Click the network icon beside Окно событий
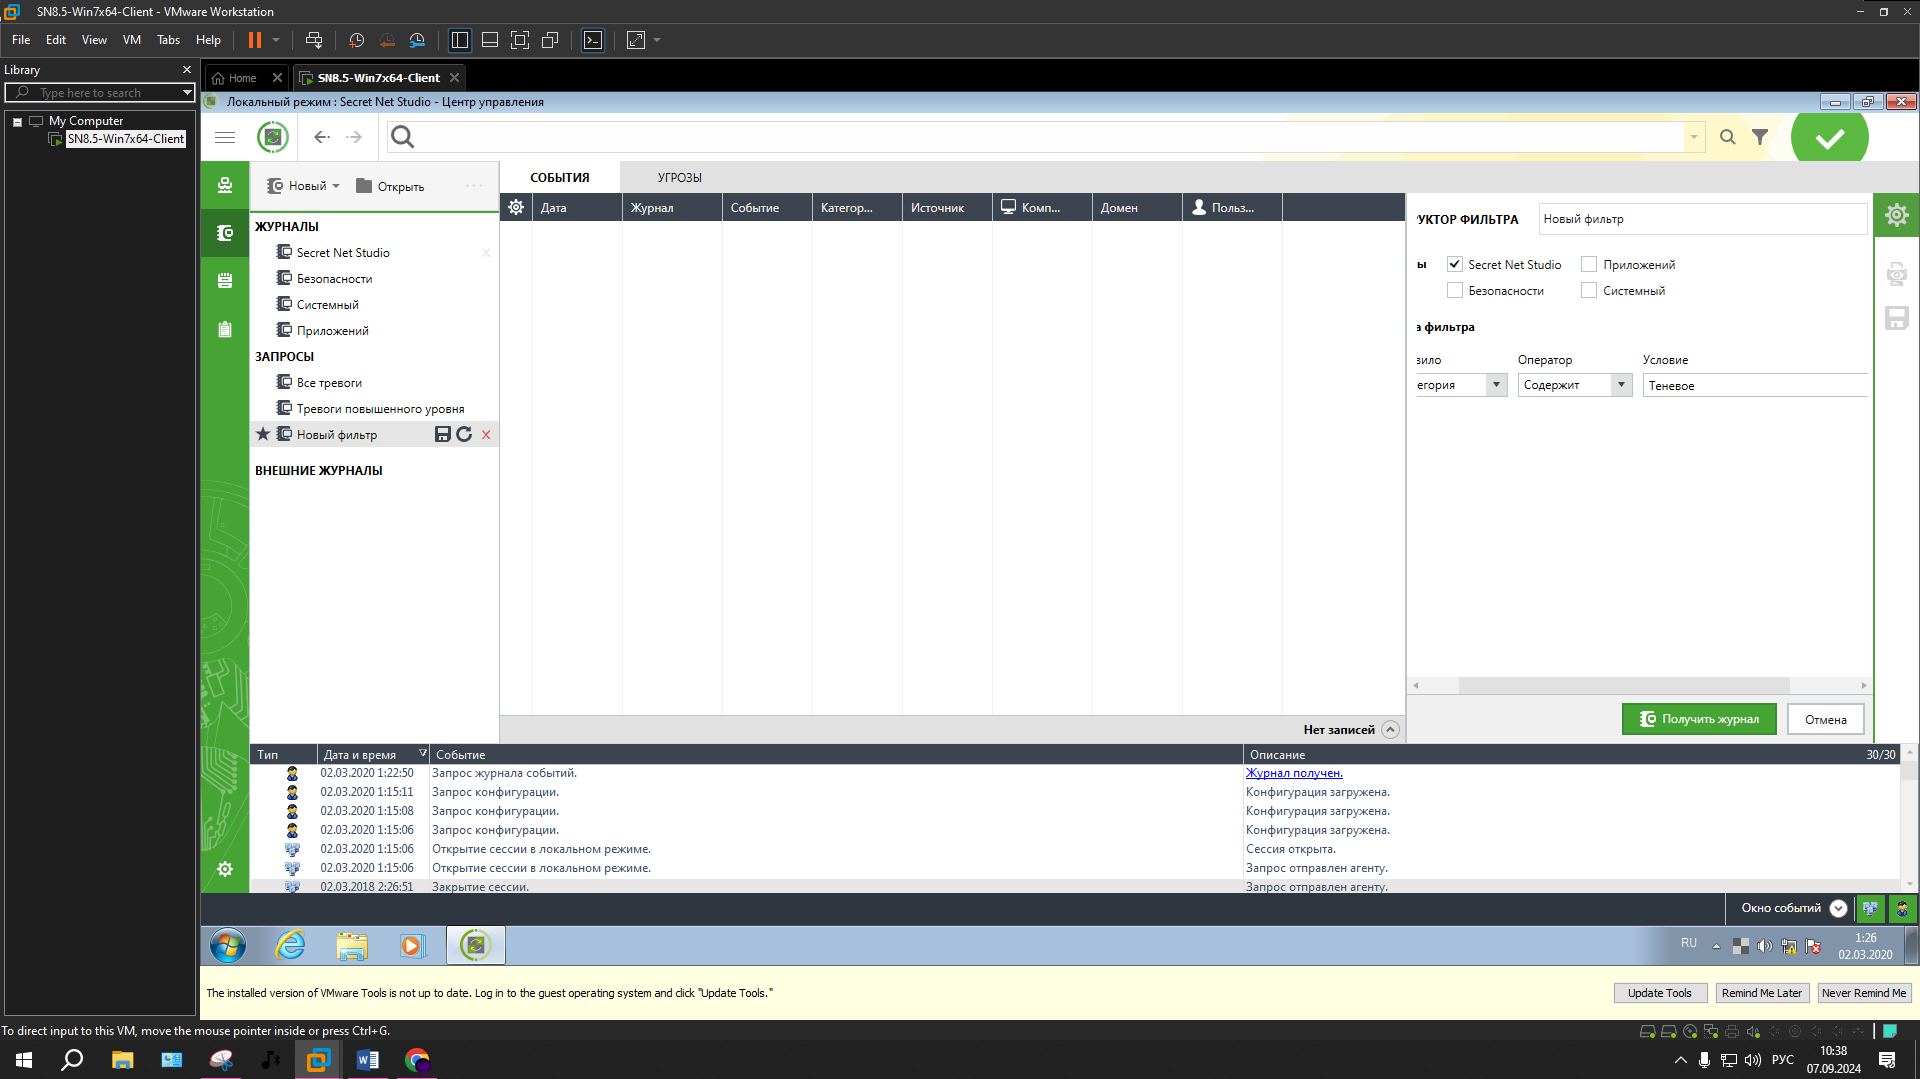Screen dimensions: 1920x1079 (1870, 908)
